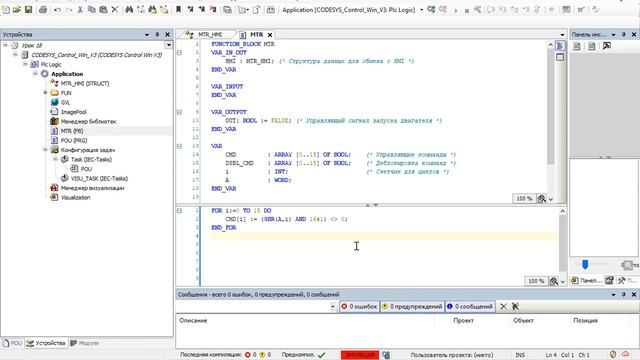Select the FUN folder in tree

[66, 93]
